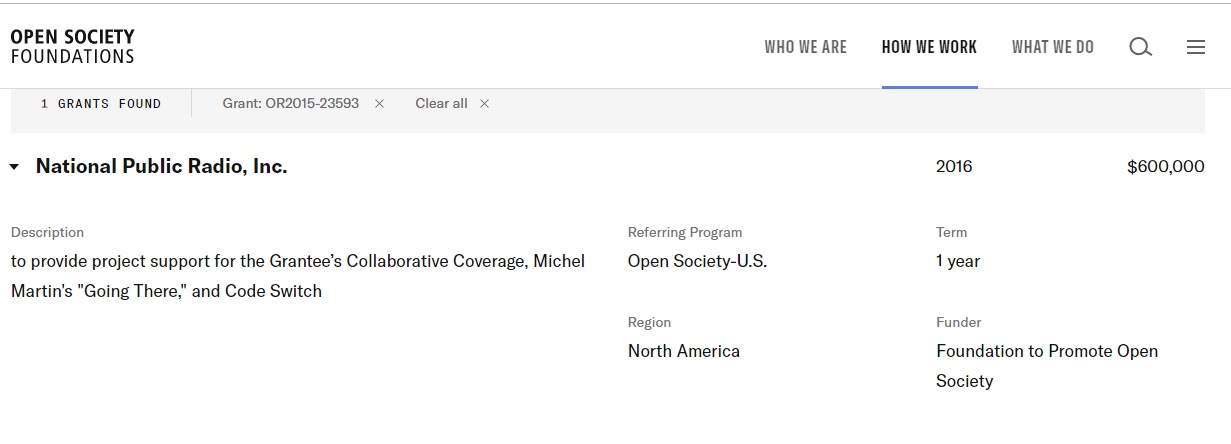Screen dimensions: 1231x444
Task: Click the Referring Program field label
Action: click(685, 232)
